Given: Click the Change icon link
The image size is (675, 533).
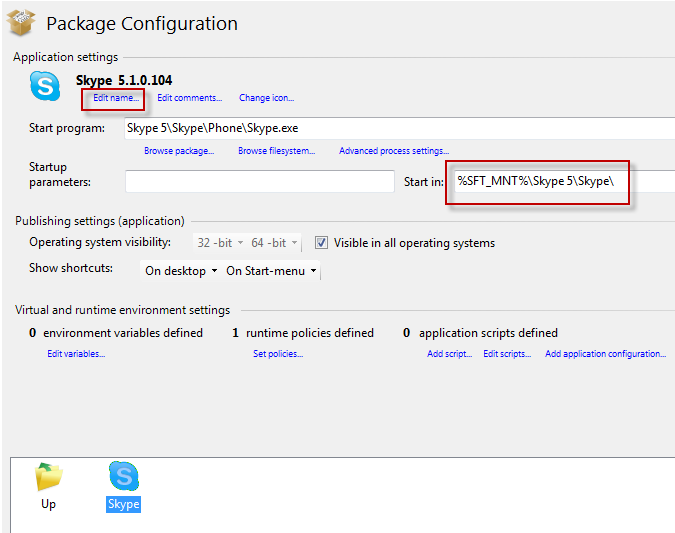Looking at the screenshot, I should (266, 98).
